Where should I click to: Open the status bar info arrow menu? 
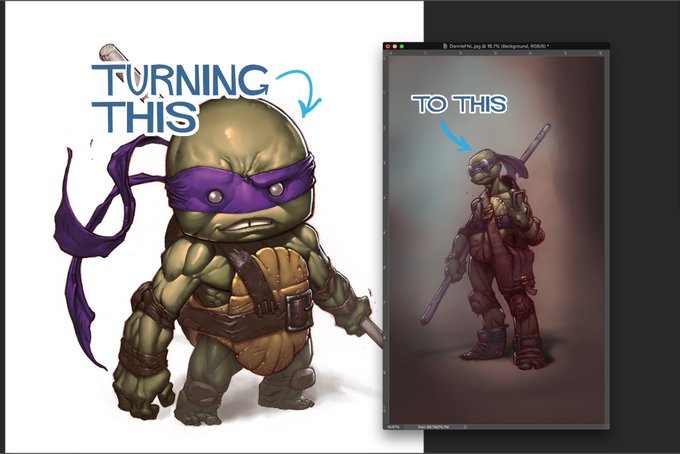point(465,427)
